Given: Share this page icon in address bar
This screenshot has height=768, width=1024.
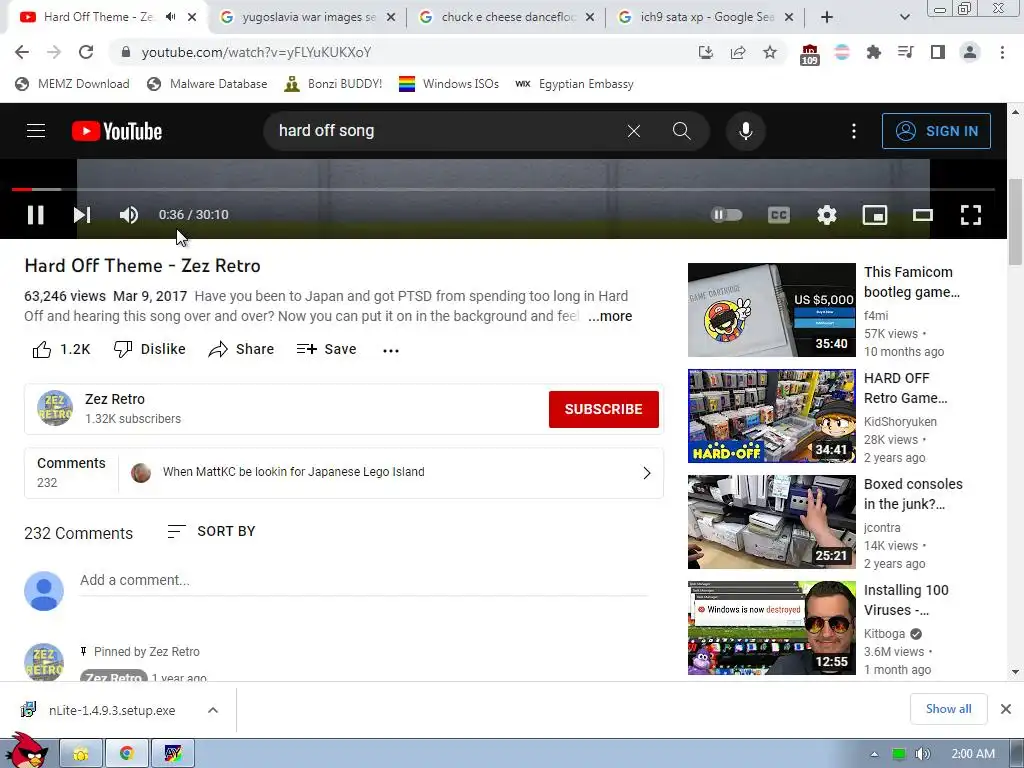Looking at the screenshot, I should click(x=738, y=52).
